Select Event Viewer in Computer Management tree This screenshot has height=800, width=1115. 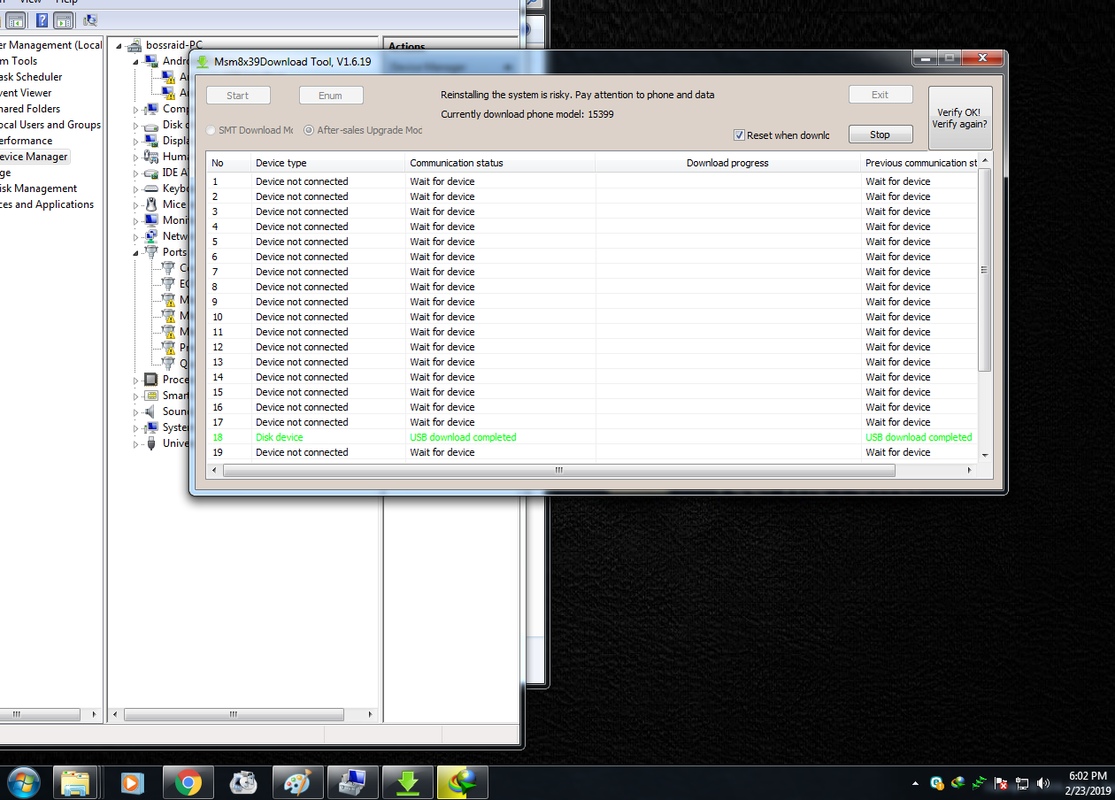[26, 93]
